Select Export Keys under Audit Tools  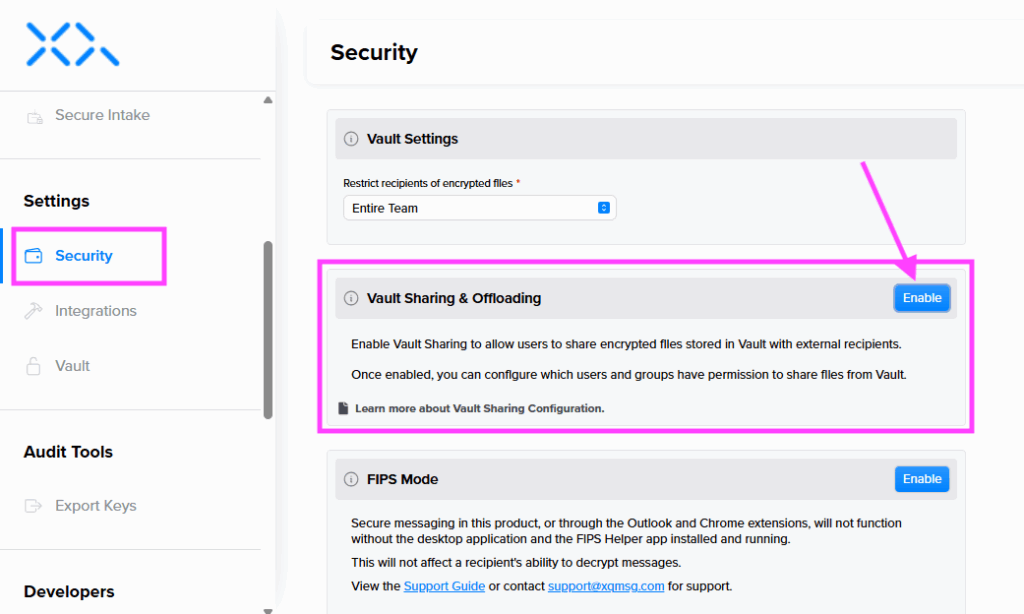click(x=95, y=506)
